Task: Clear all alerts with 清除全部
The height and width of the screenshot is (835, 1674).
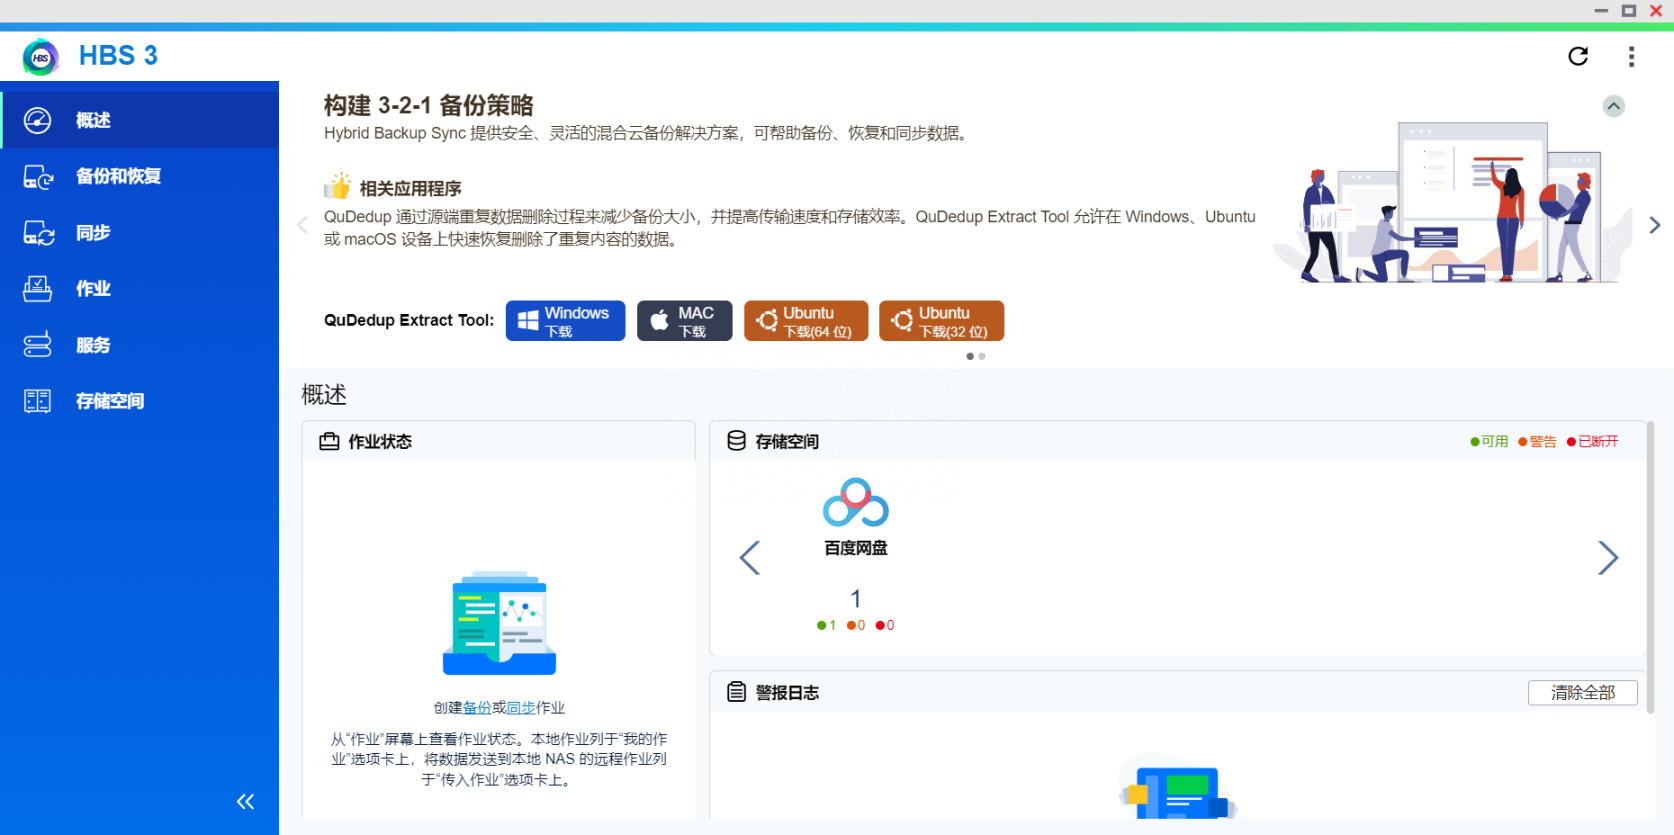Action: [1582, 692]
